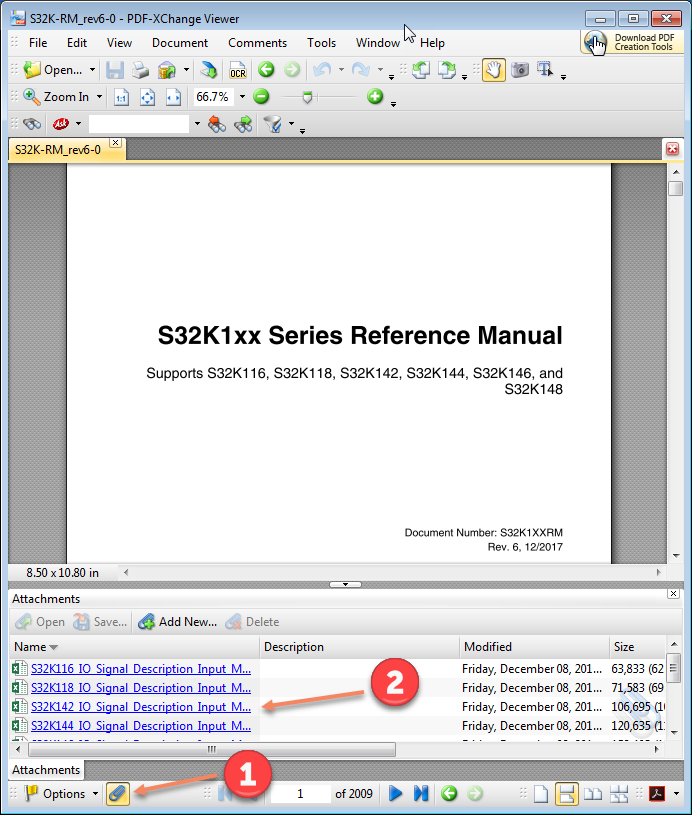Find previous match binoculars icon

pos(217,124)
